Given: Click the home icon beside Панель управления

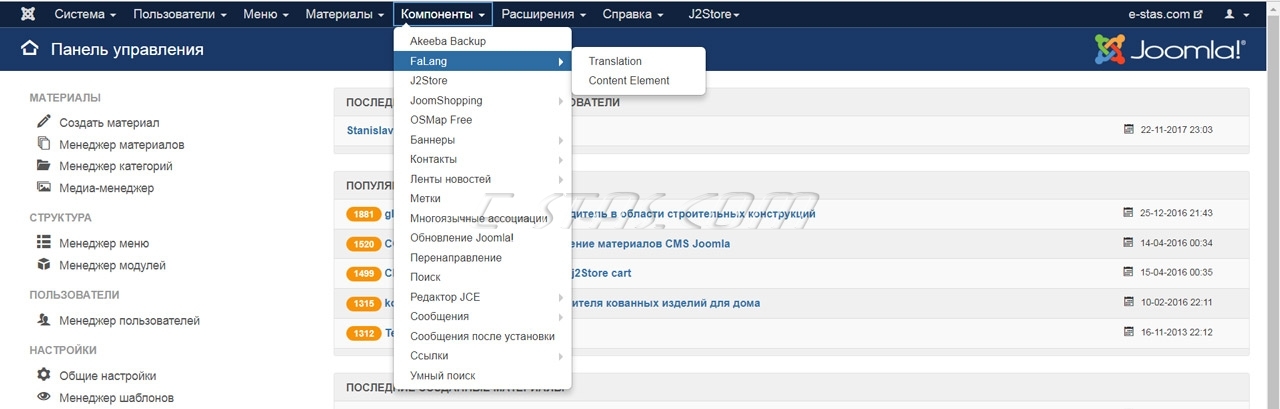Looking at the screenshot, I should pos(30,49).
